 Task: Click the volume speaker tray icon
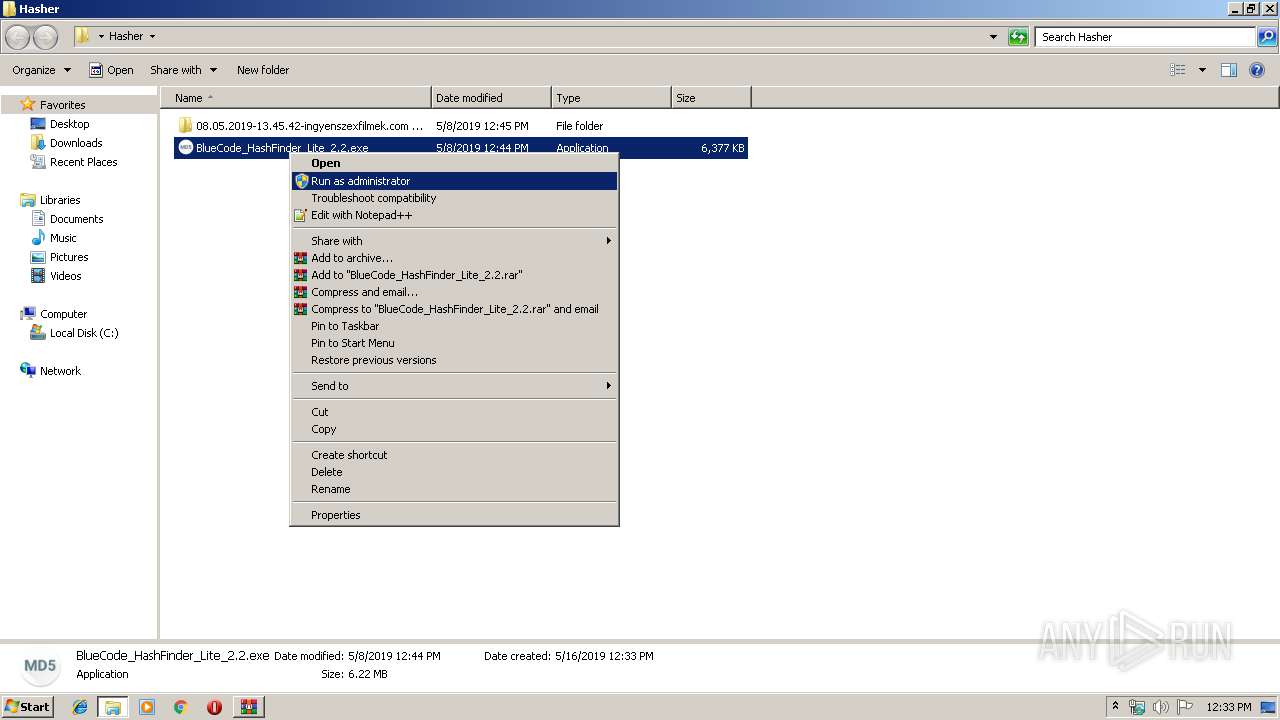tap(1161, 707)
